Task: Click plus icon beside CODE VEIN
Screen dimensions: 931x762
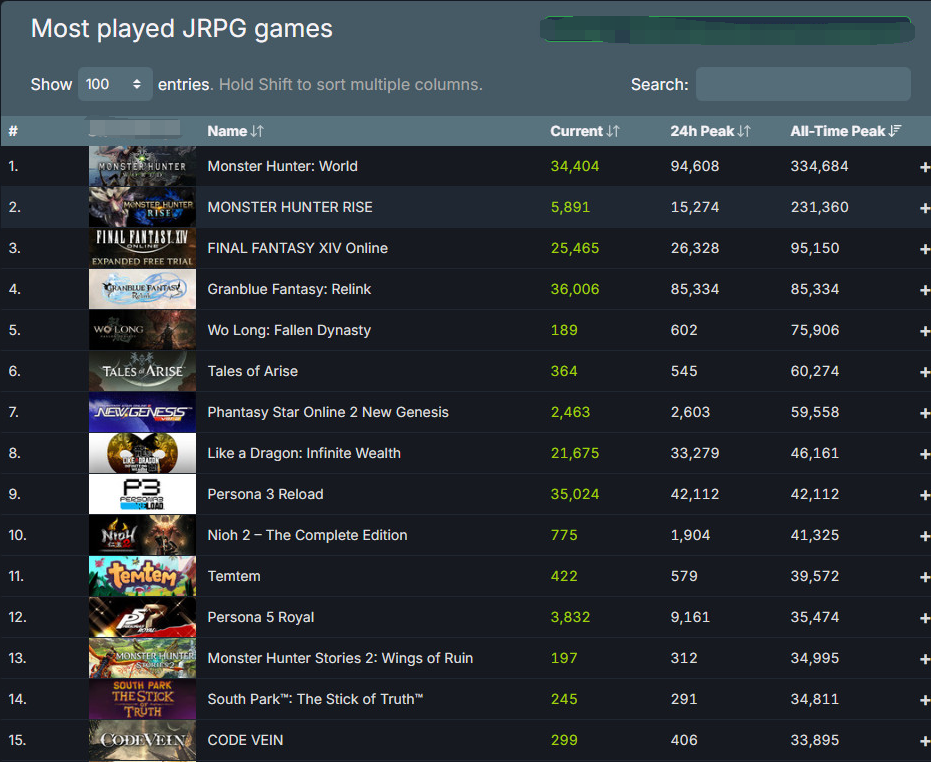Action: coord(924,741)
